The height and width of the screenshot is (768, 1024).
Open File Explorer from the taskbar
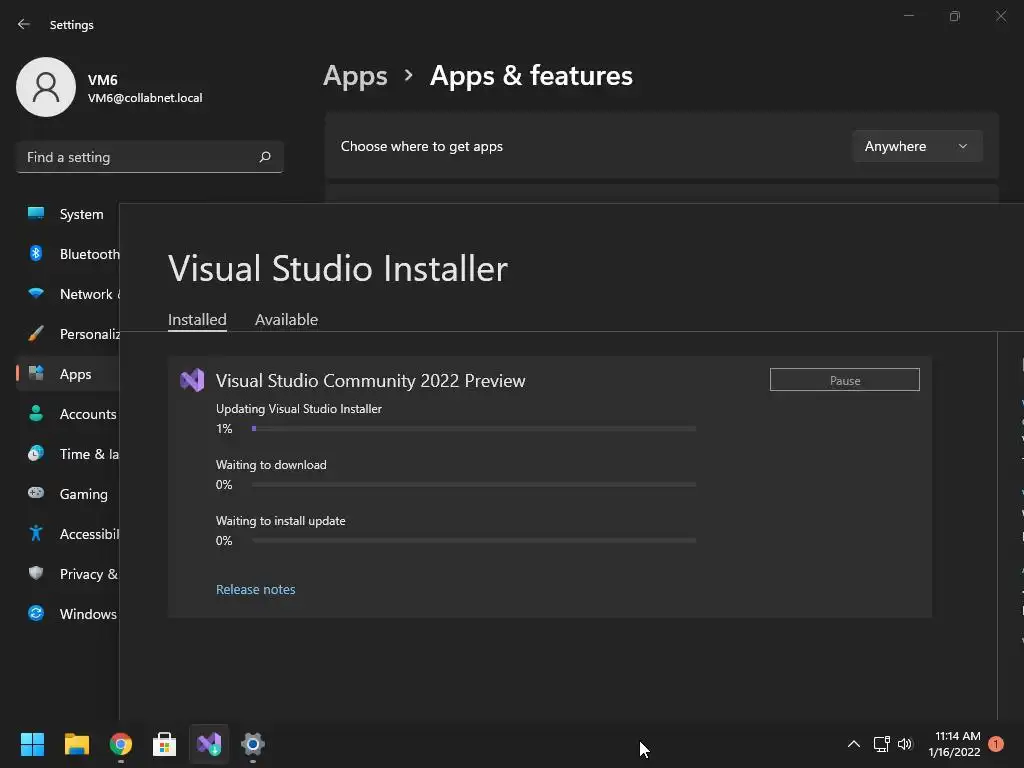pyautogui.click(x=77, y=744)
